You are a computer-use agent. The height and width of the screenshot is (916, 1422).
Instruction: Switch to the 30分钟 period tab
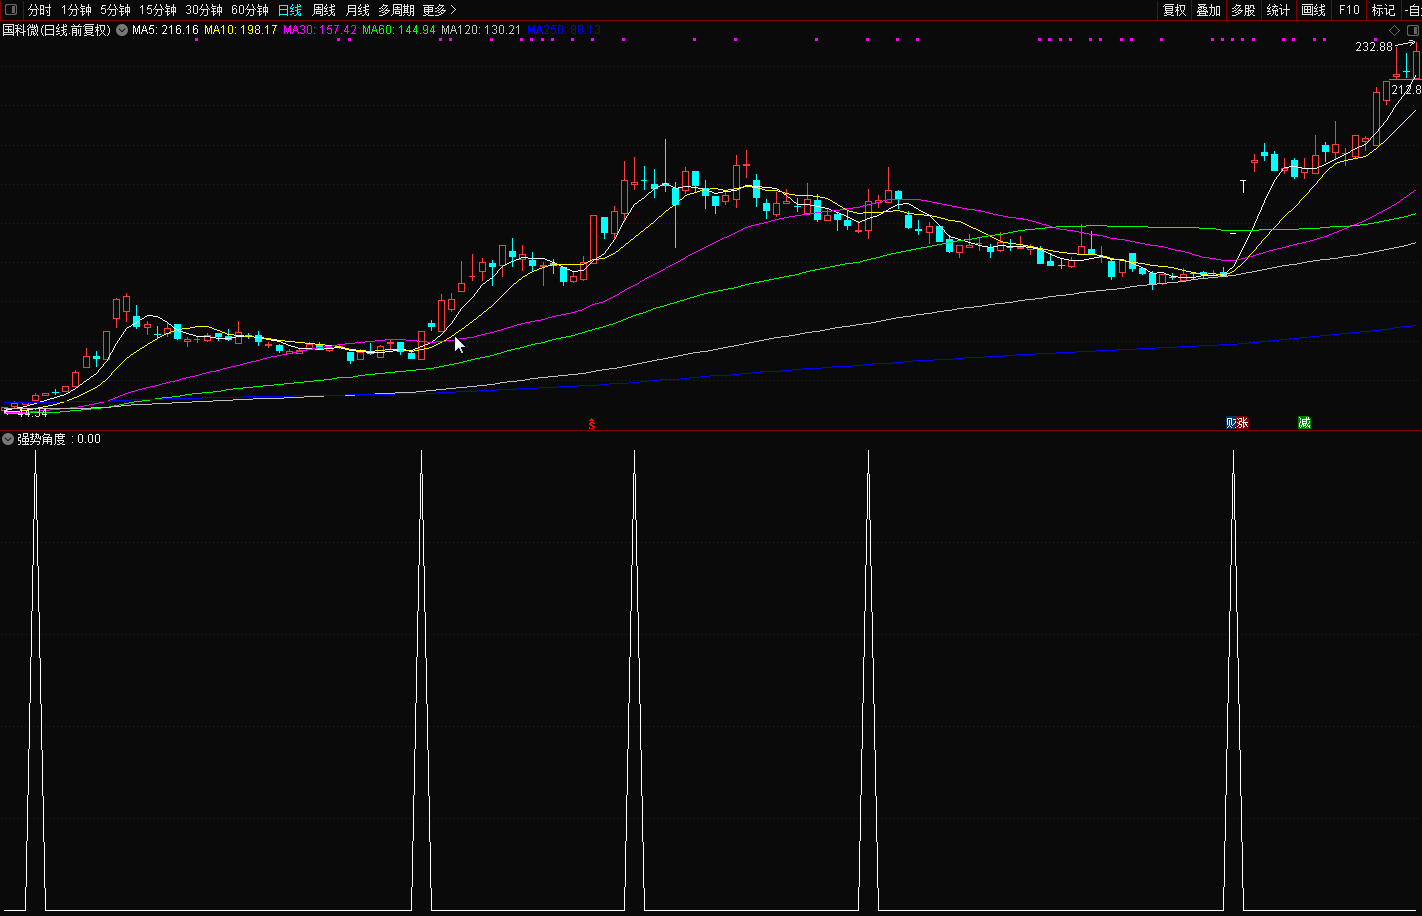[x=204, y=10]
